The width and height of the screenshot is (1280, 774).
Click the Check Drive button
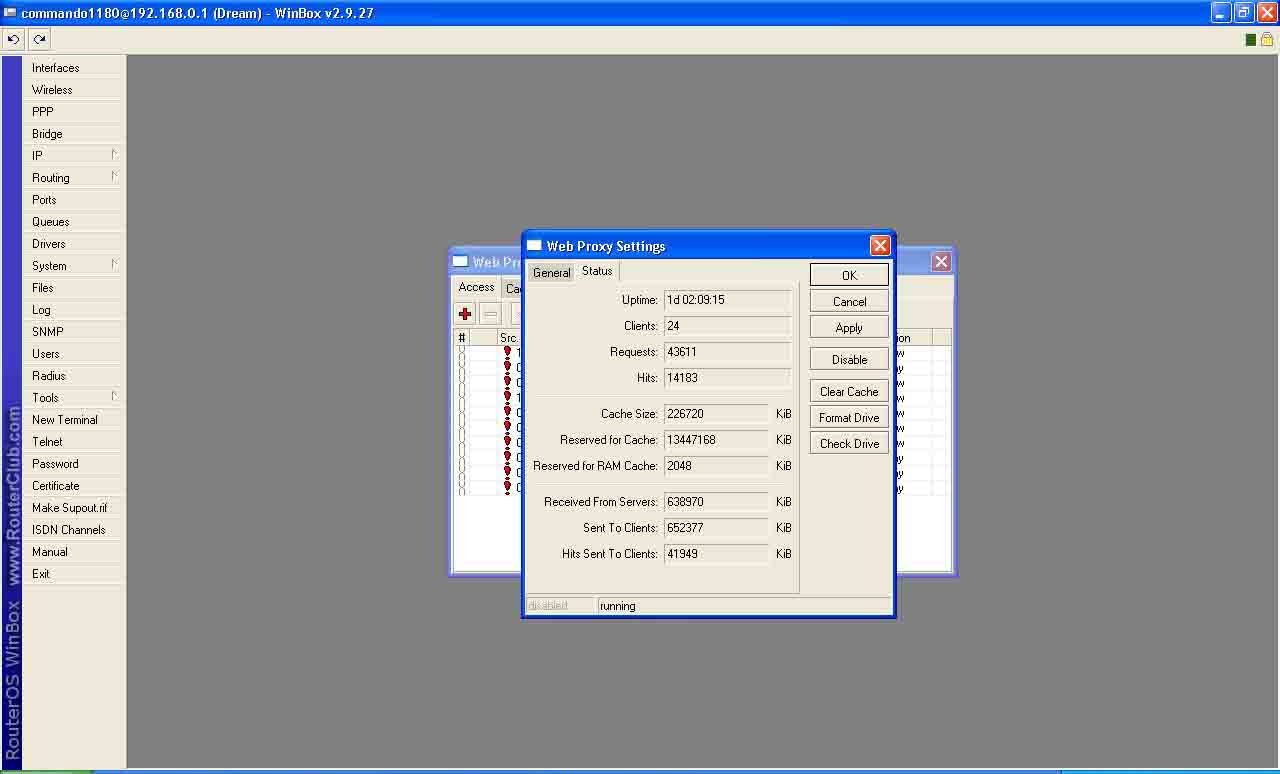click(849, 443)
